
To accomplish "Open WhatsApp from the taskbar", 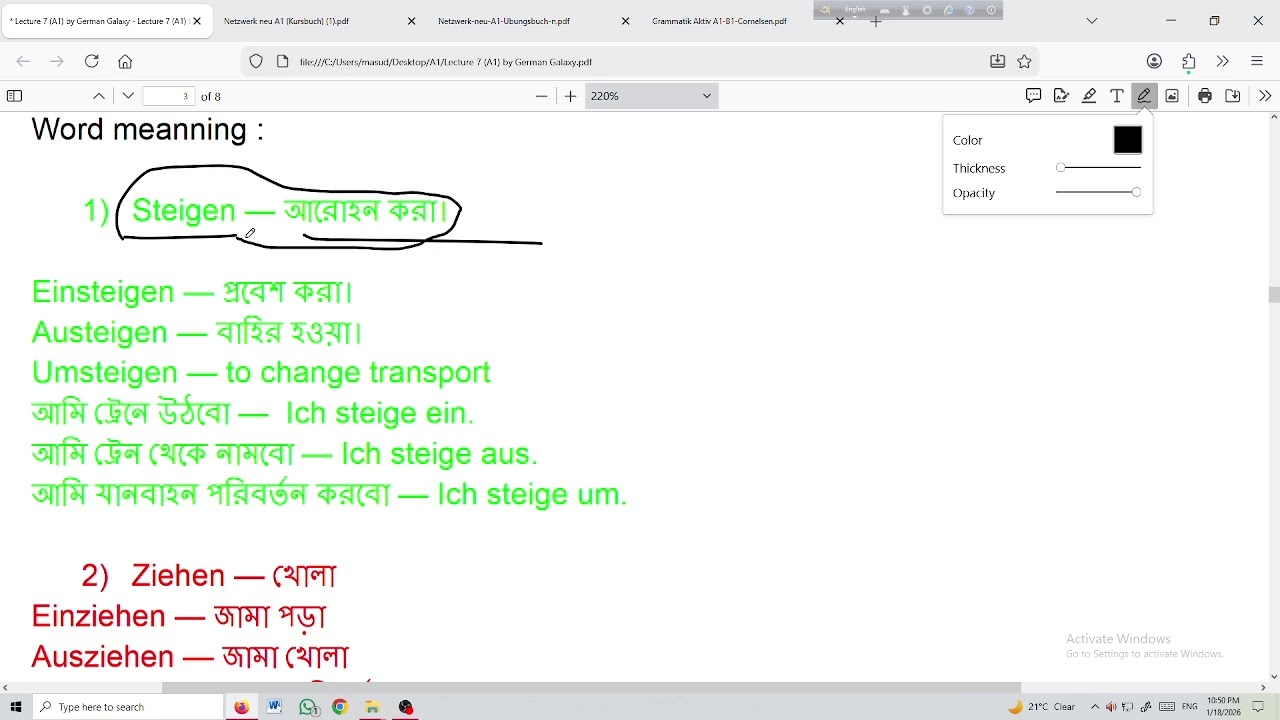I will (308, 707).
